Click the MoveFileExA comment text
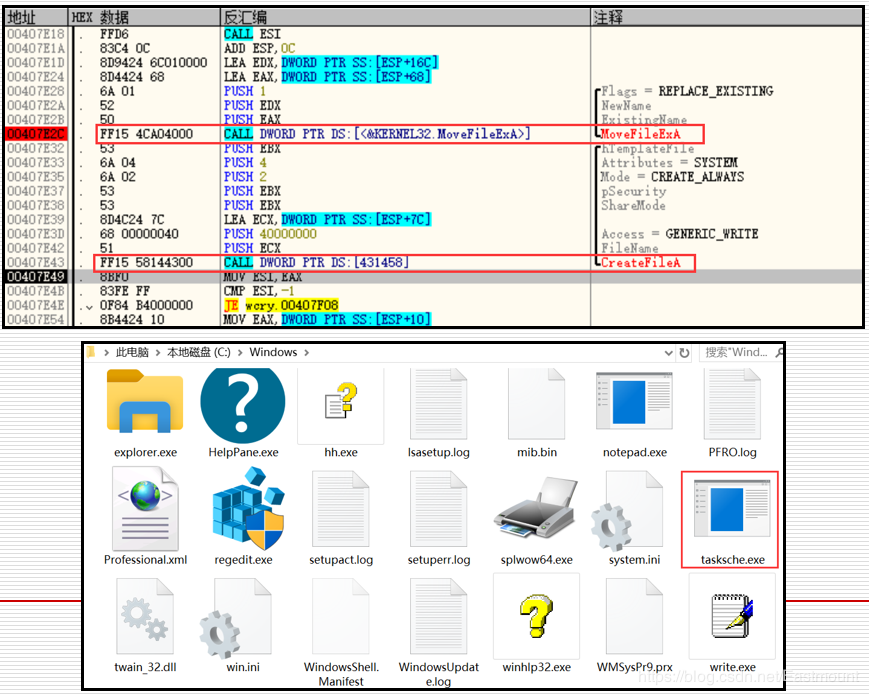The image size is (869, 695). (x=640, y=134)
